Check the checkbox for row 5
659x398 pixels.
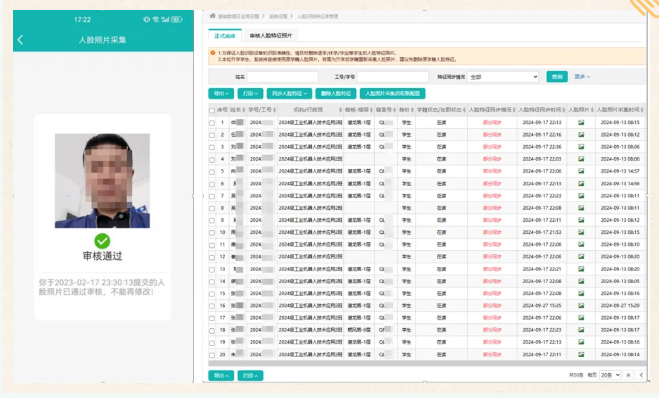click(212, 171)
